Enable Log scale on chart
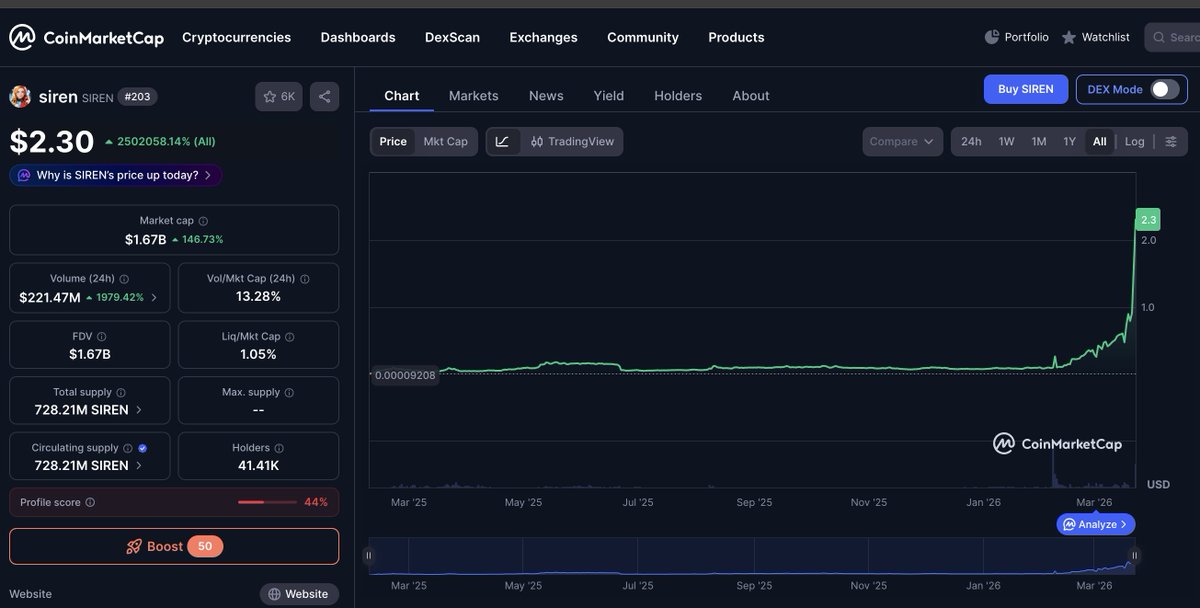1200x608 pixels. (x=1134, y=142)
